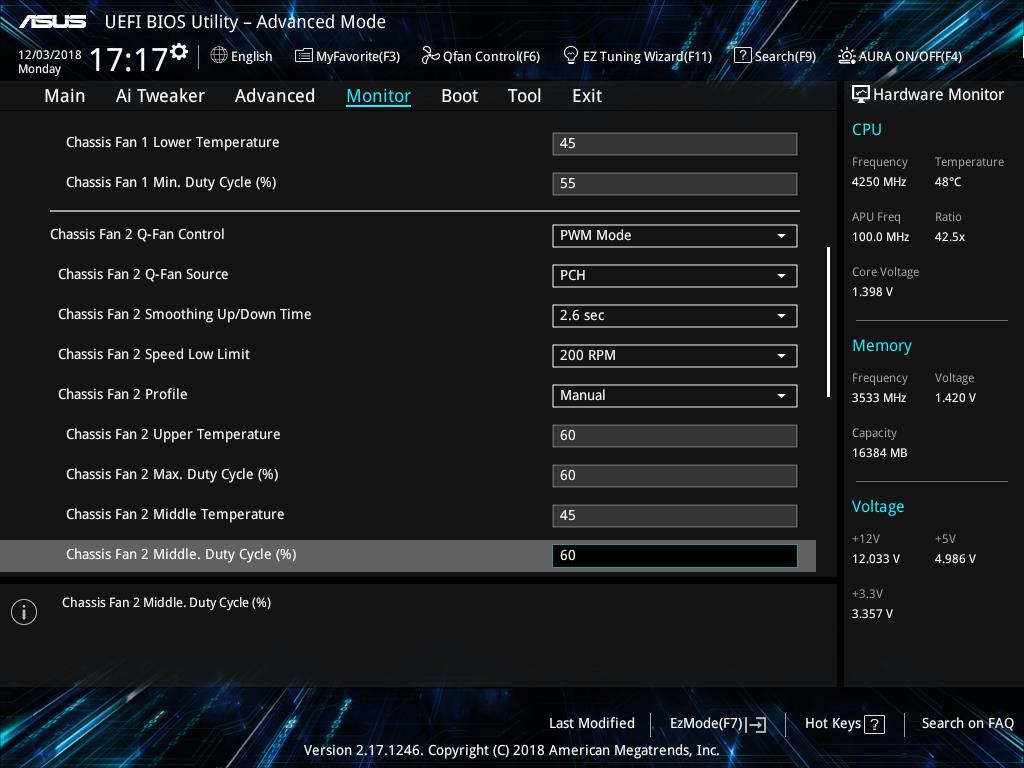Open Search on FAQ link
This screenshot has width=1024, height=768.
pyautogui.click(x=967, y=723)
